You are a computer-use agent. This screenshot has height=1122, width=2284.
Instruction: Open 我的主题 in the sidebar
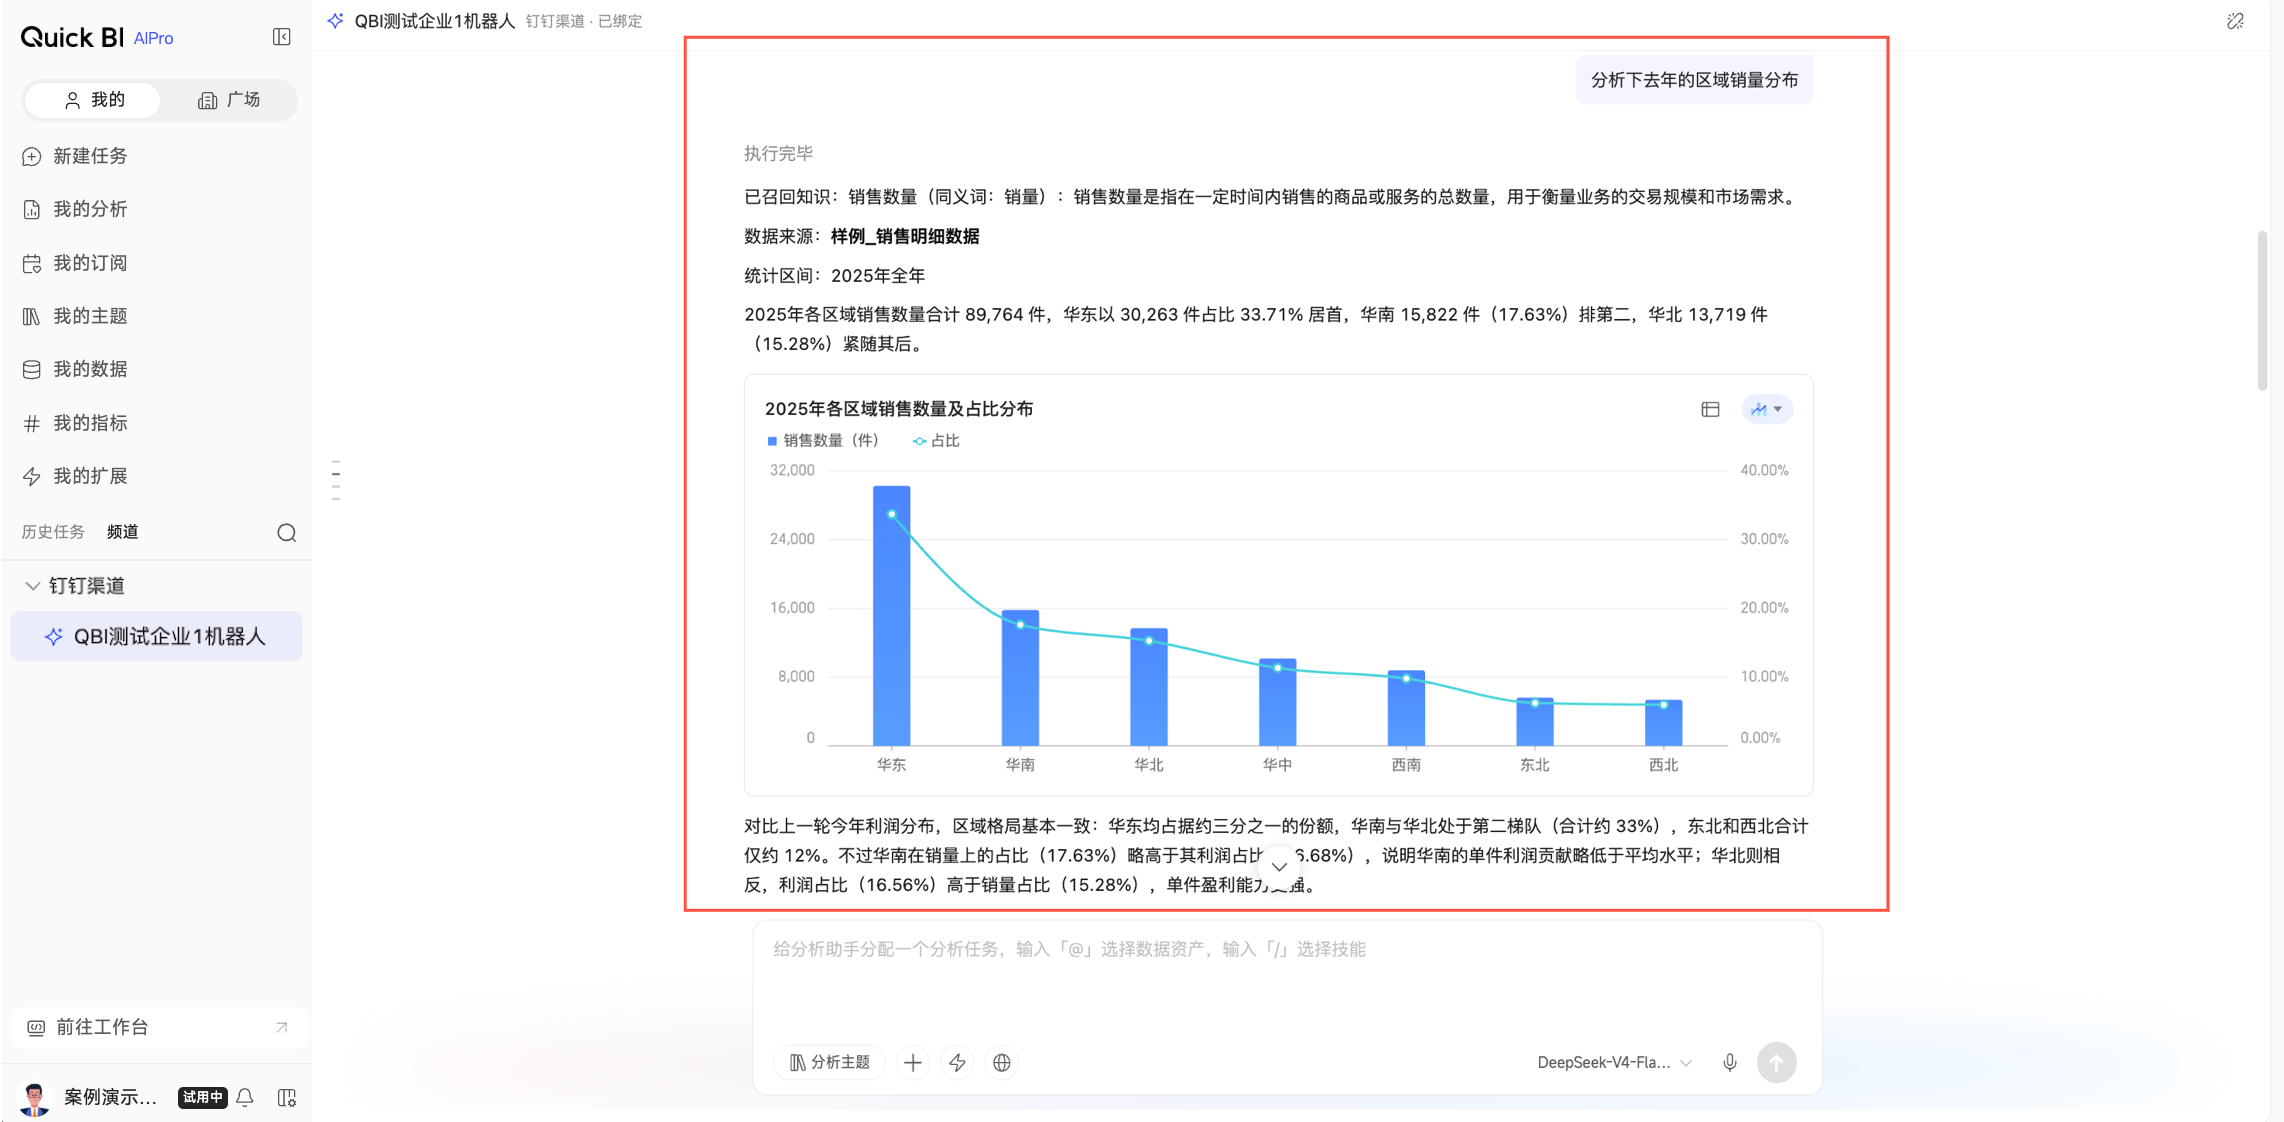tap(90, 316)
